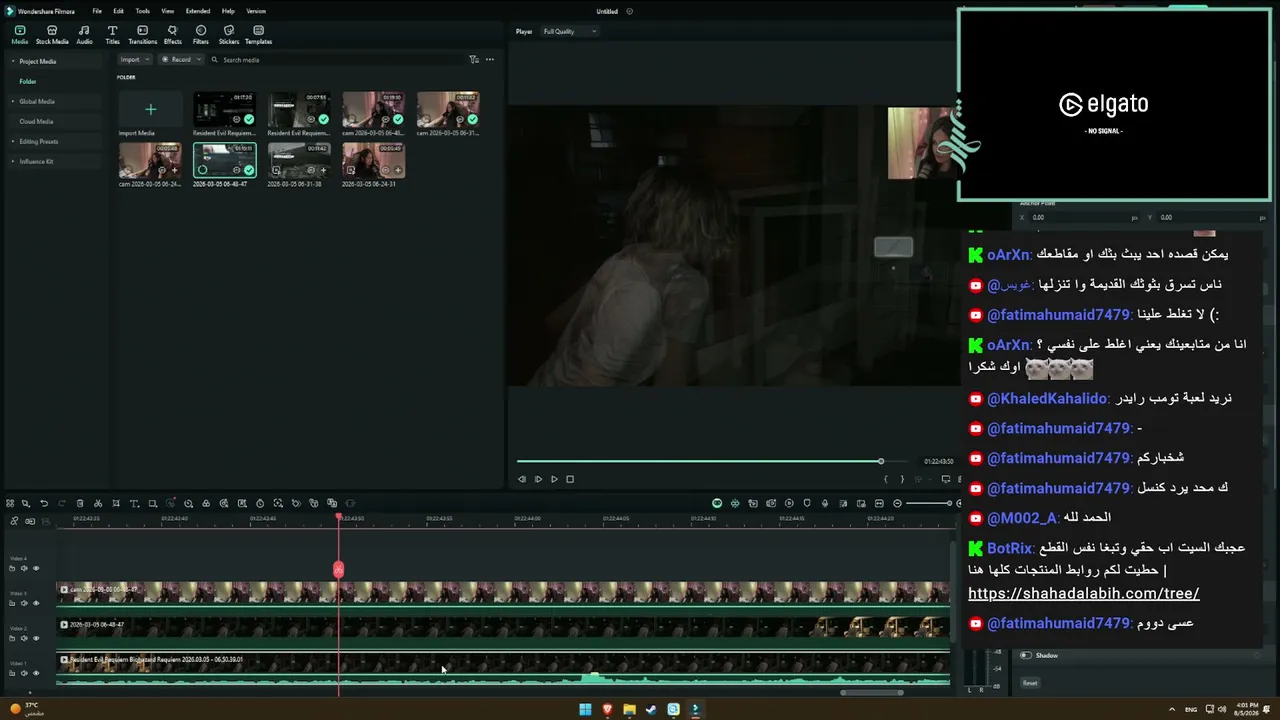Screen dimensions: 1280x720
Task: Seek using the player progress bar handle
Action: click(880, 461)
